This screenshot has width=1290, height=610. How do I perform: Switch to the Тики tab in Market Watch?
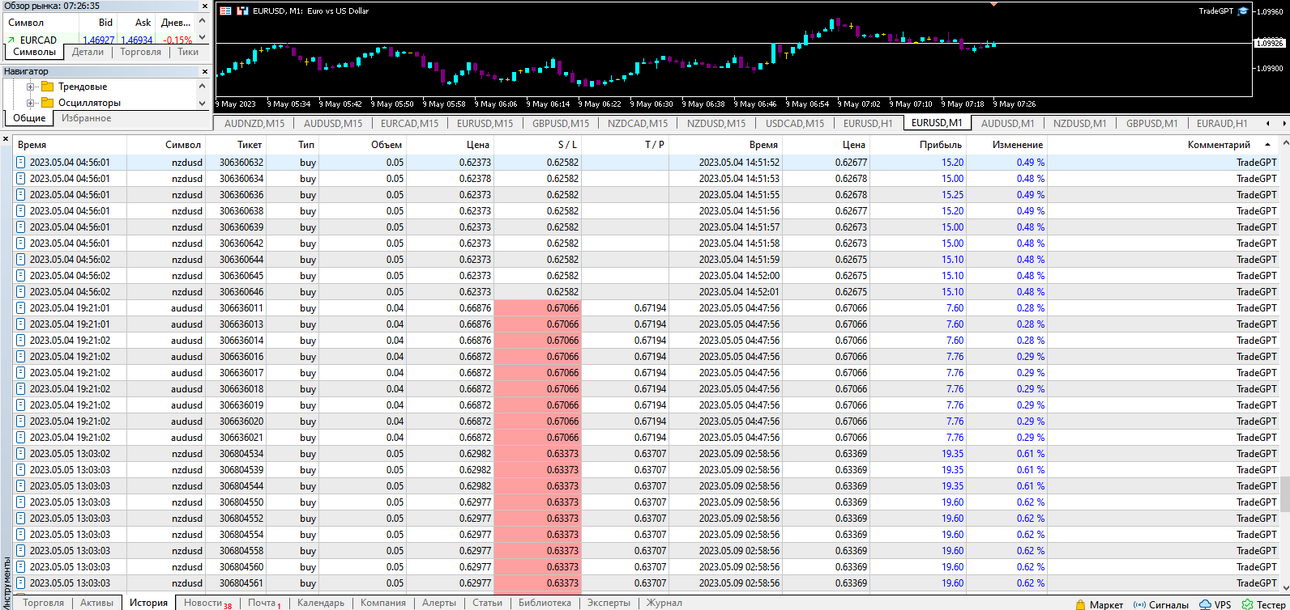[187, 52]
